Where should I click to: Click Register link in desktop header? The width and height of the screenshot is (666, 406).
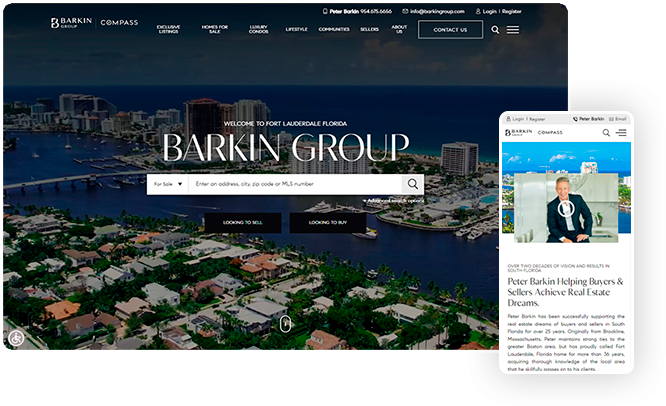(512, 11)
